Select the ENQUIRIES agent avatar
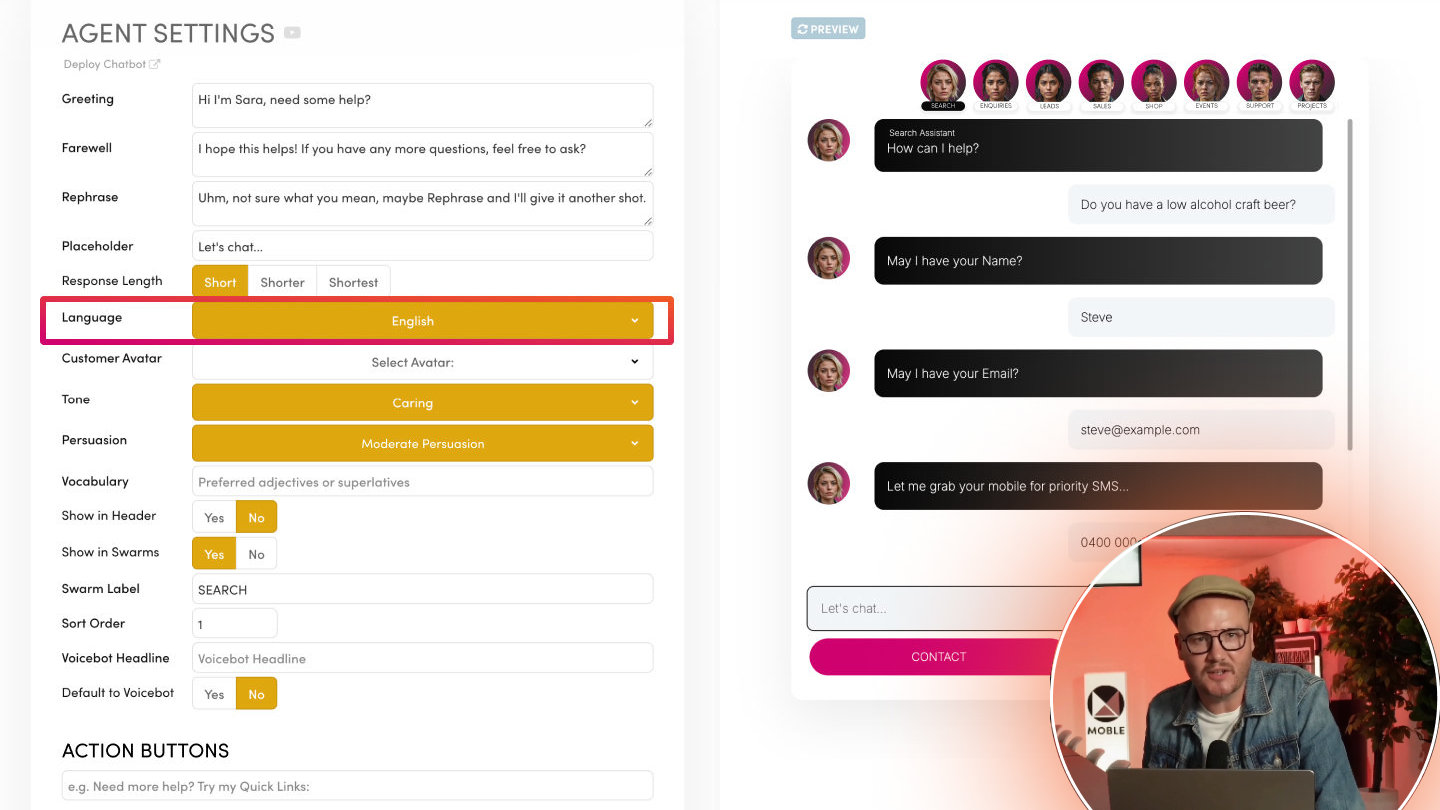This screenshot has height=810, width=1440. point(995,83)
